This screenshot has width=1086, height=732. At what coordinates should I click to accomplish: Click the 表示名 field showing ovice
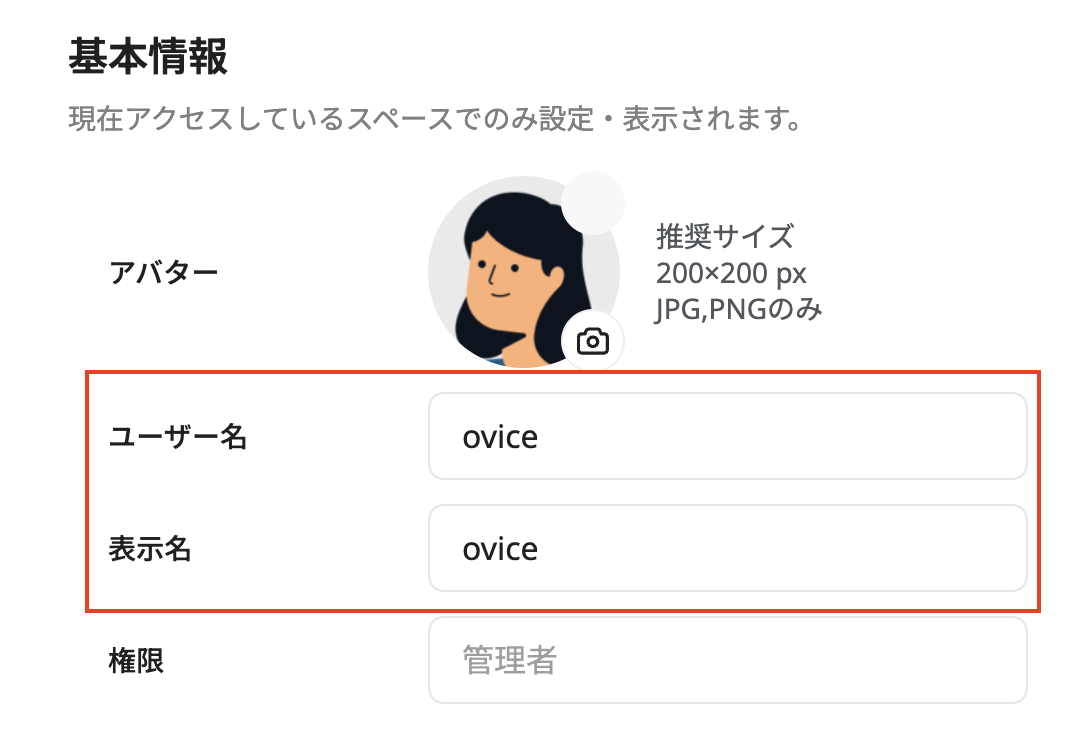(728, 549)
